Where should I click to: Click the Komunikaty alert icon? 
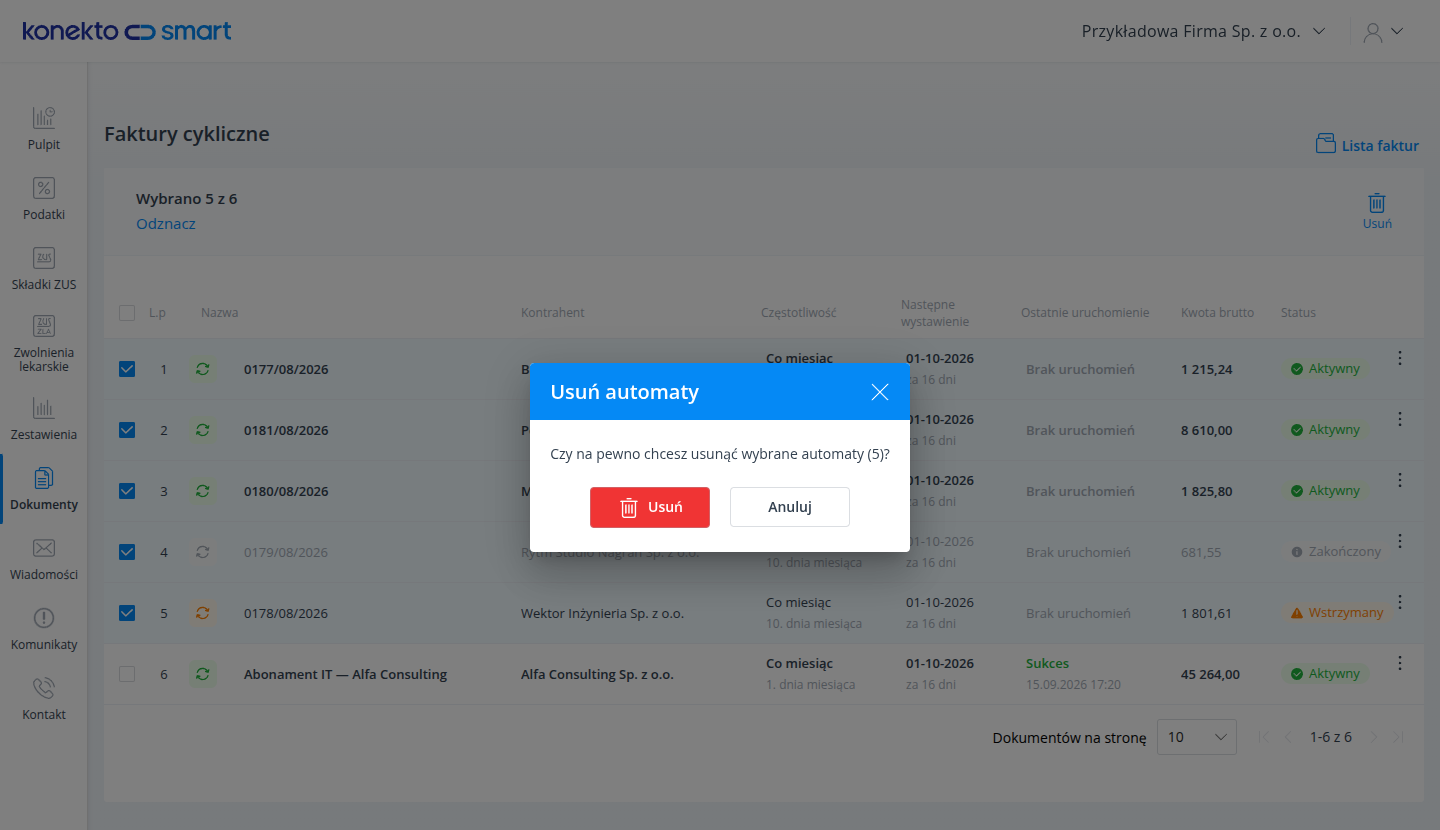44,618
